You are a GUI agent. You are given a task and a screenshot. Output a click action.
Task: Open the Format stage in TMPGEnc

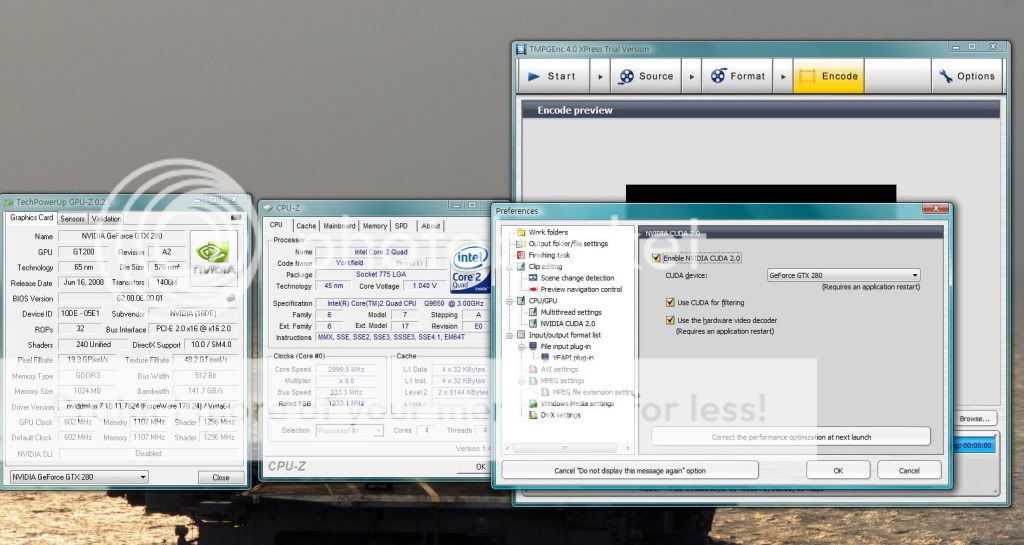(x=737, y=76)
